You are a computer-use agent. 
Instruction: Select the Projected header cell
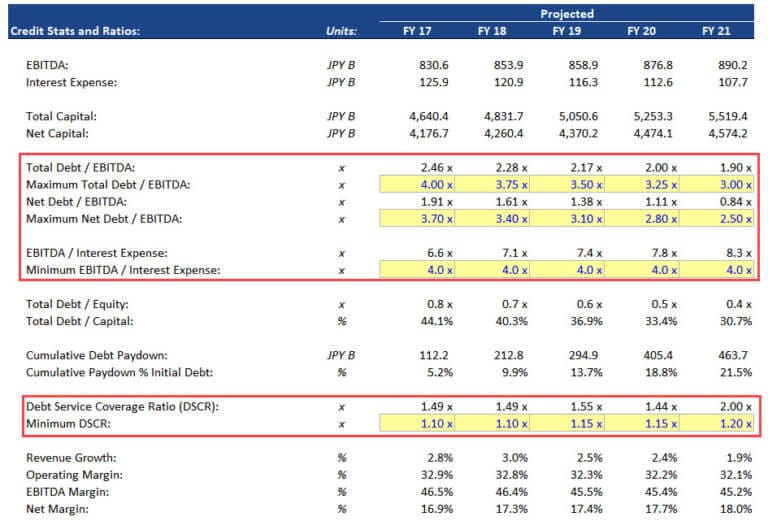coord(566,14)
